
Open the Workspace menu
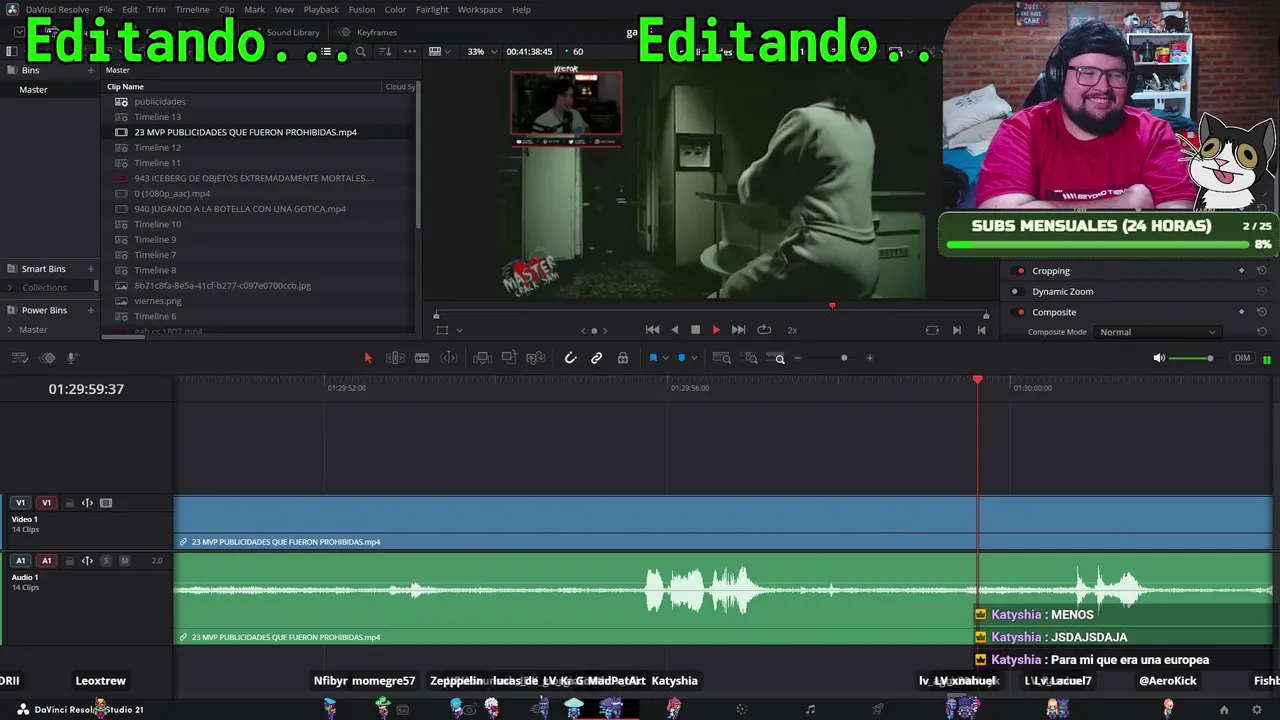[x=480, y=10]
